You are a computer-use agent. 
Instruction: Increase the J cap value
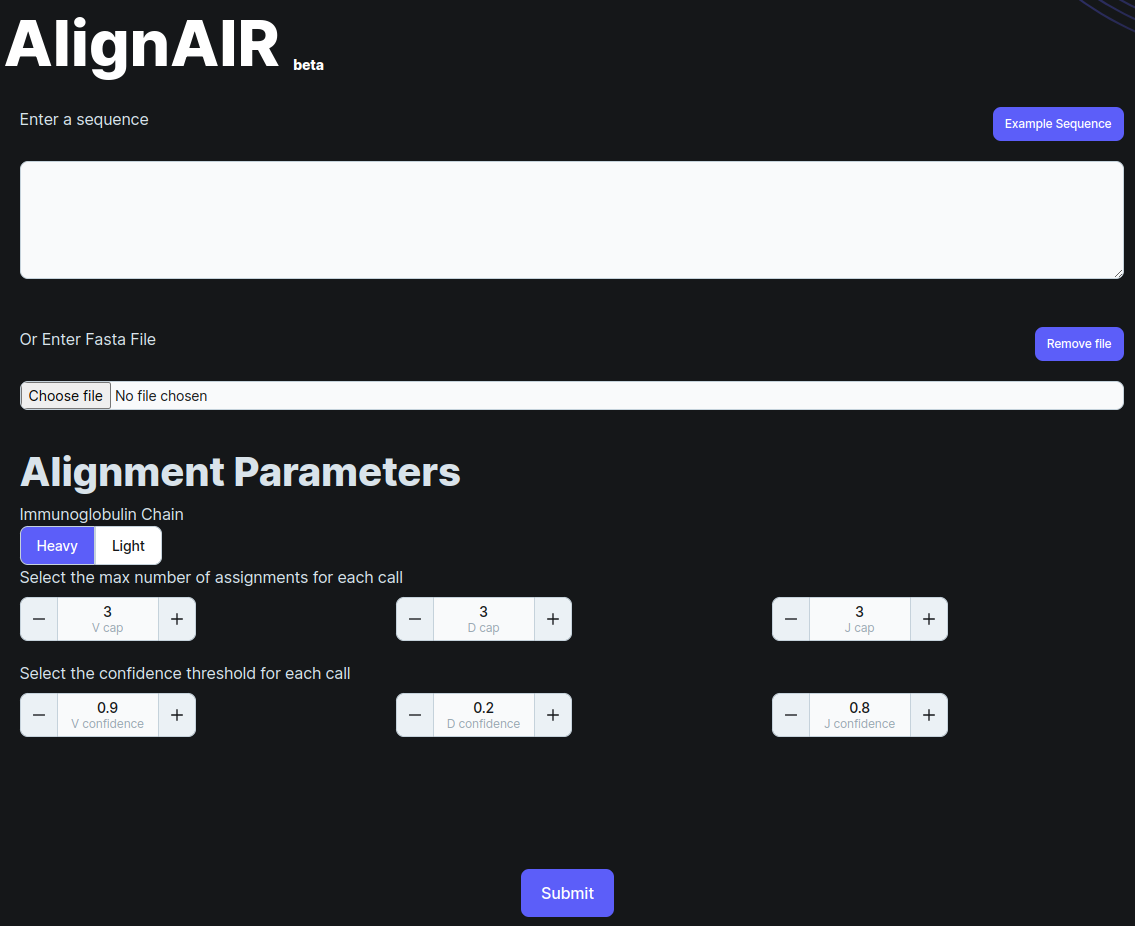(x=929, y=619)
